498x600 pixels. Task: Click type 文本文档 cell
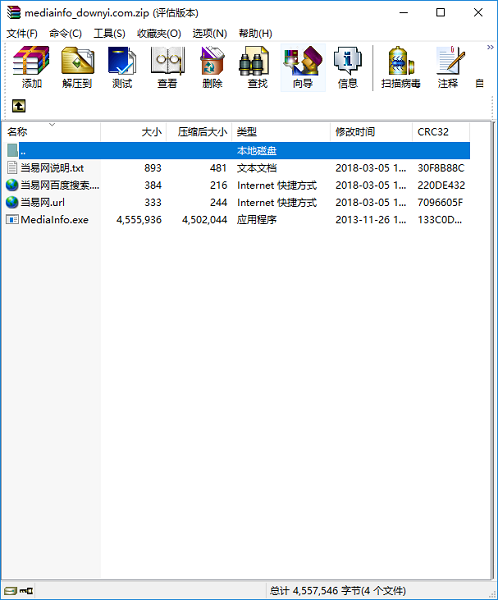pos(256,168)
